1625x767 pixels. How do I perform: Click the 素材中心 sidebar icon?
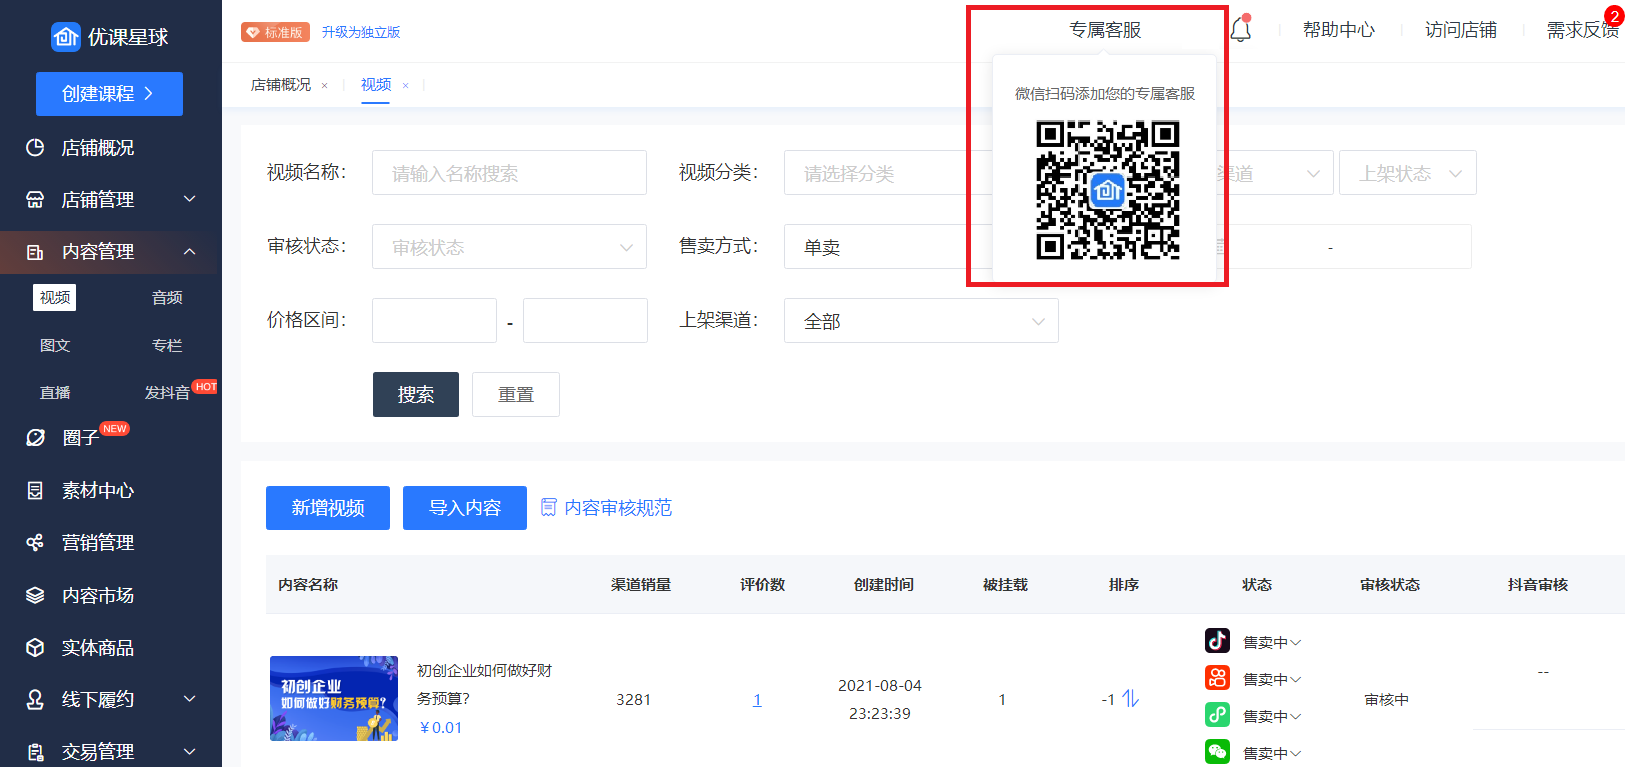tap(35, 490)
